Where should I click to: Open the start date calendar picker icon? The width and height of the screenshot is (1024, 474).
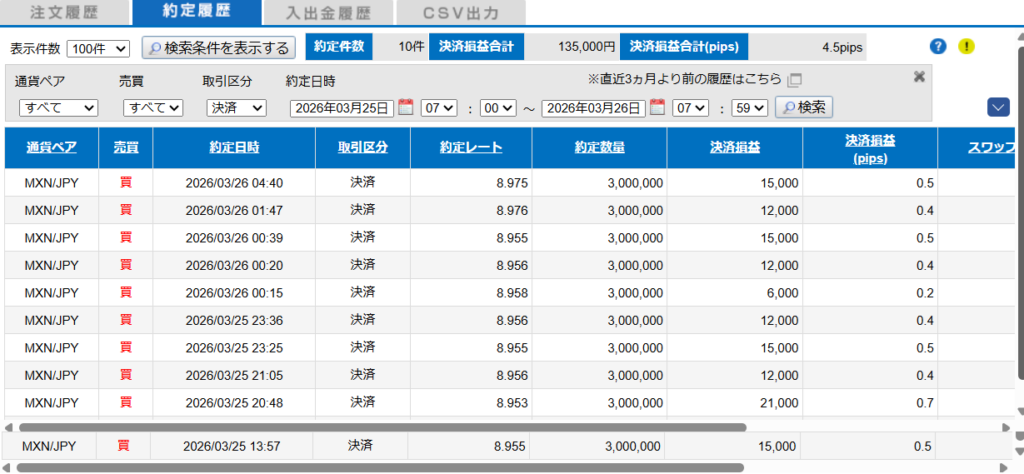(x=405, y=107)
